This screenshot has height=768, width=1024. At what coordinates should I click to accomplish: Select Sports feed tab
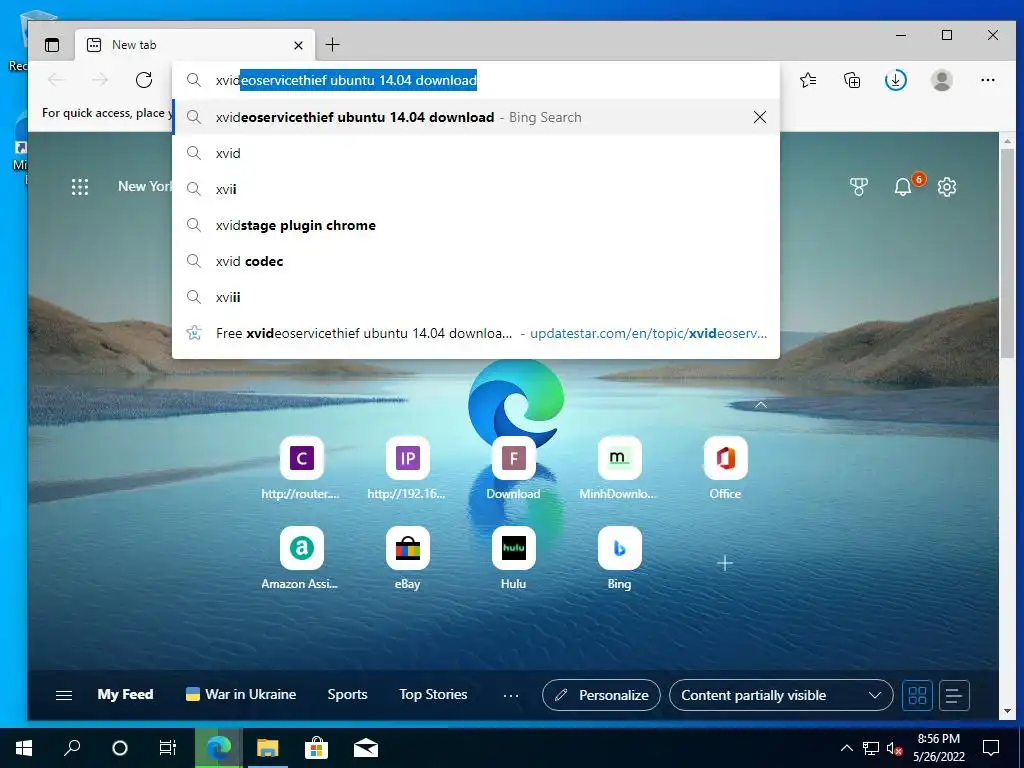pyautogui.click(x=347, y=694)
